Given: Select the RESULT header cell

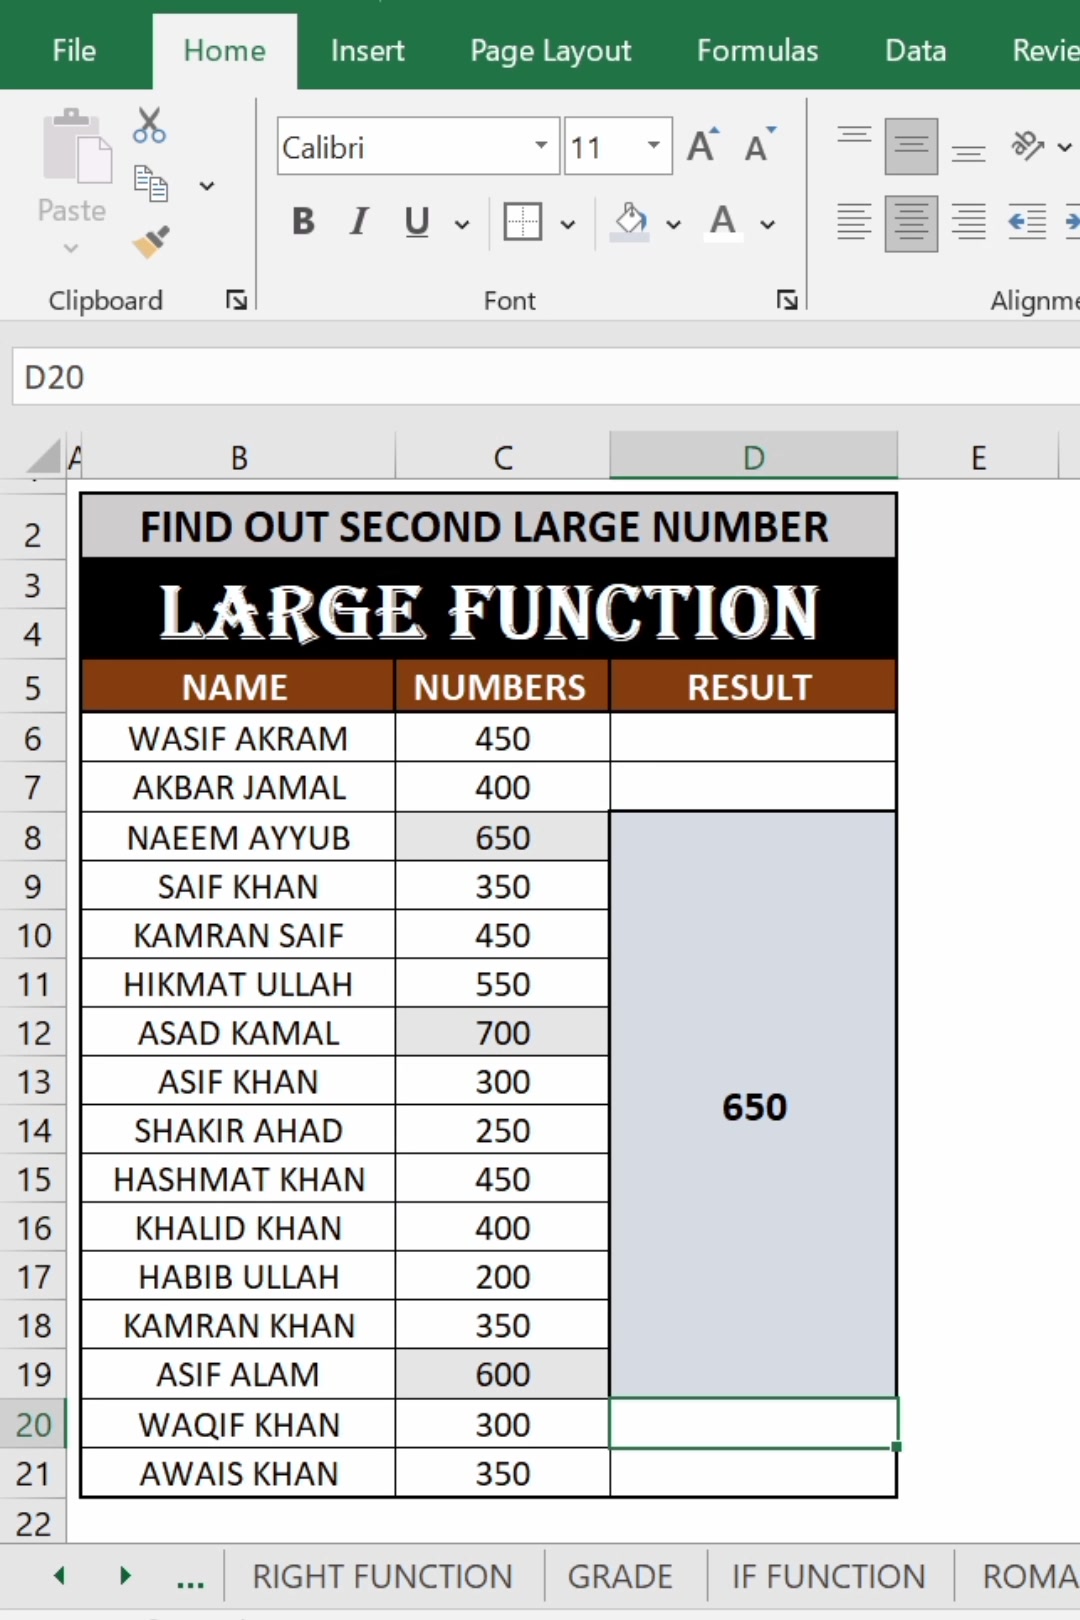Looking at the screenshot, I should 753,687.
